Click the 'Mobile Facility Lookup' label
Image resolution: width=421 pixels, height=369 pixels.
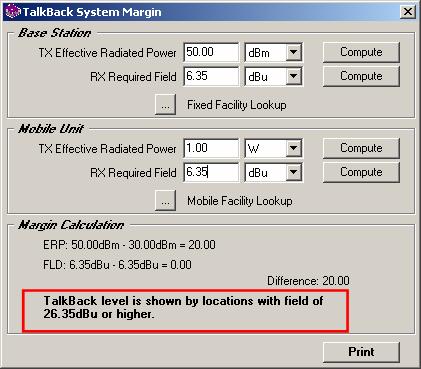240,201
